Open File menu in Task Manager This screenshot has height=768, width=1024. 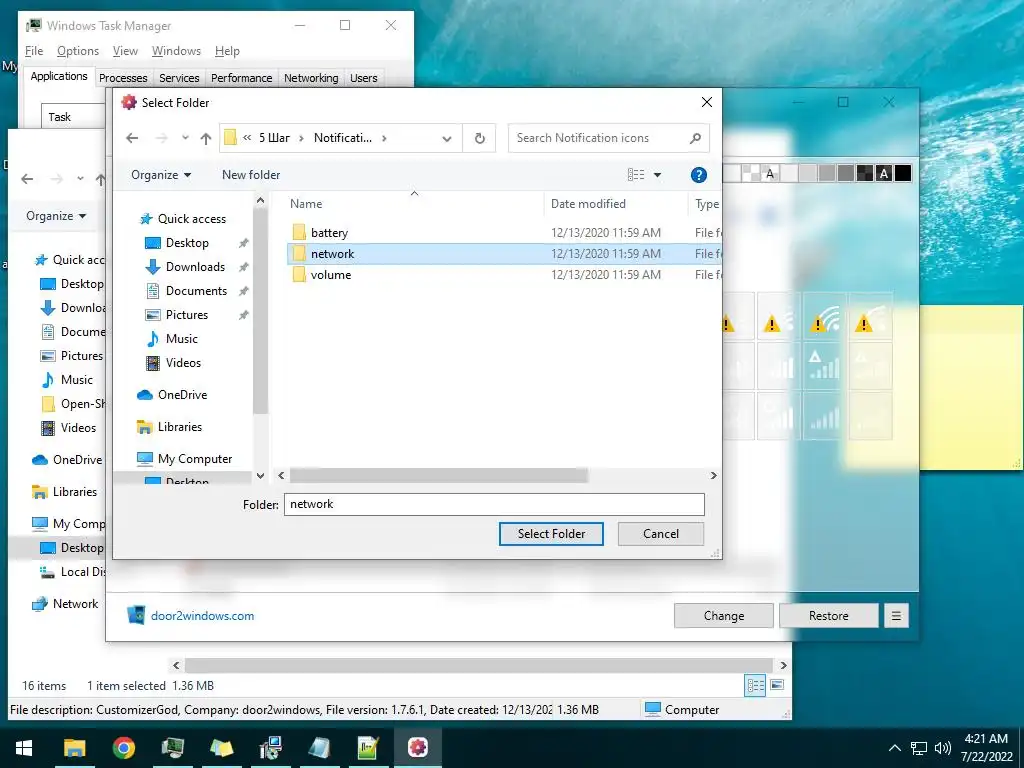click(34, 51)
